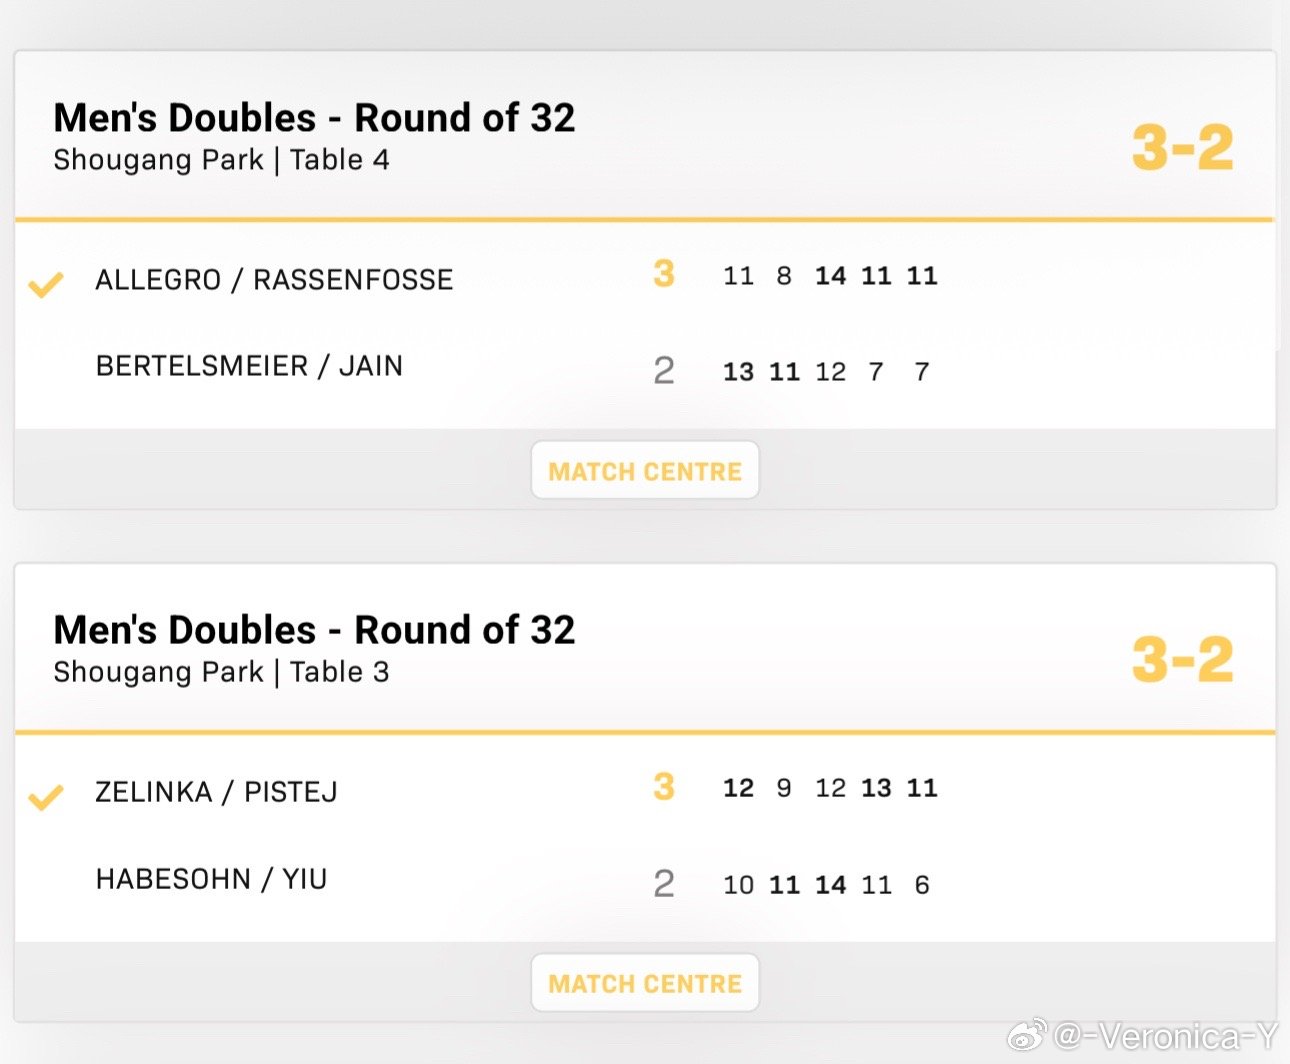Click the winner checkmark beside ALLEGRO / RASSENFOSSE
Viewport: 1290px width, 1064px height.
pos(46,285)
